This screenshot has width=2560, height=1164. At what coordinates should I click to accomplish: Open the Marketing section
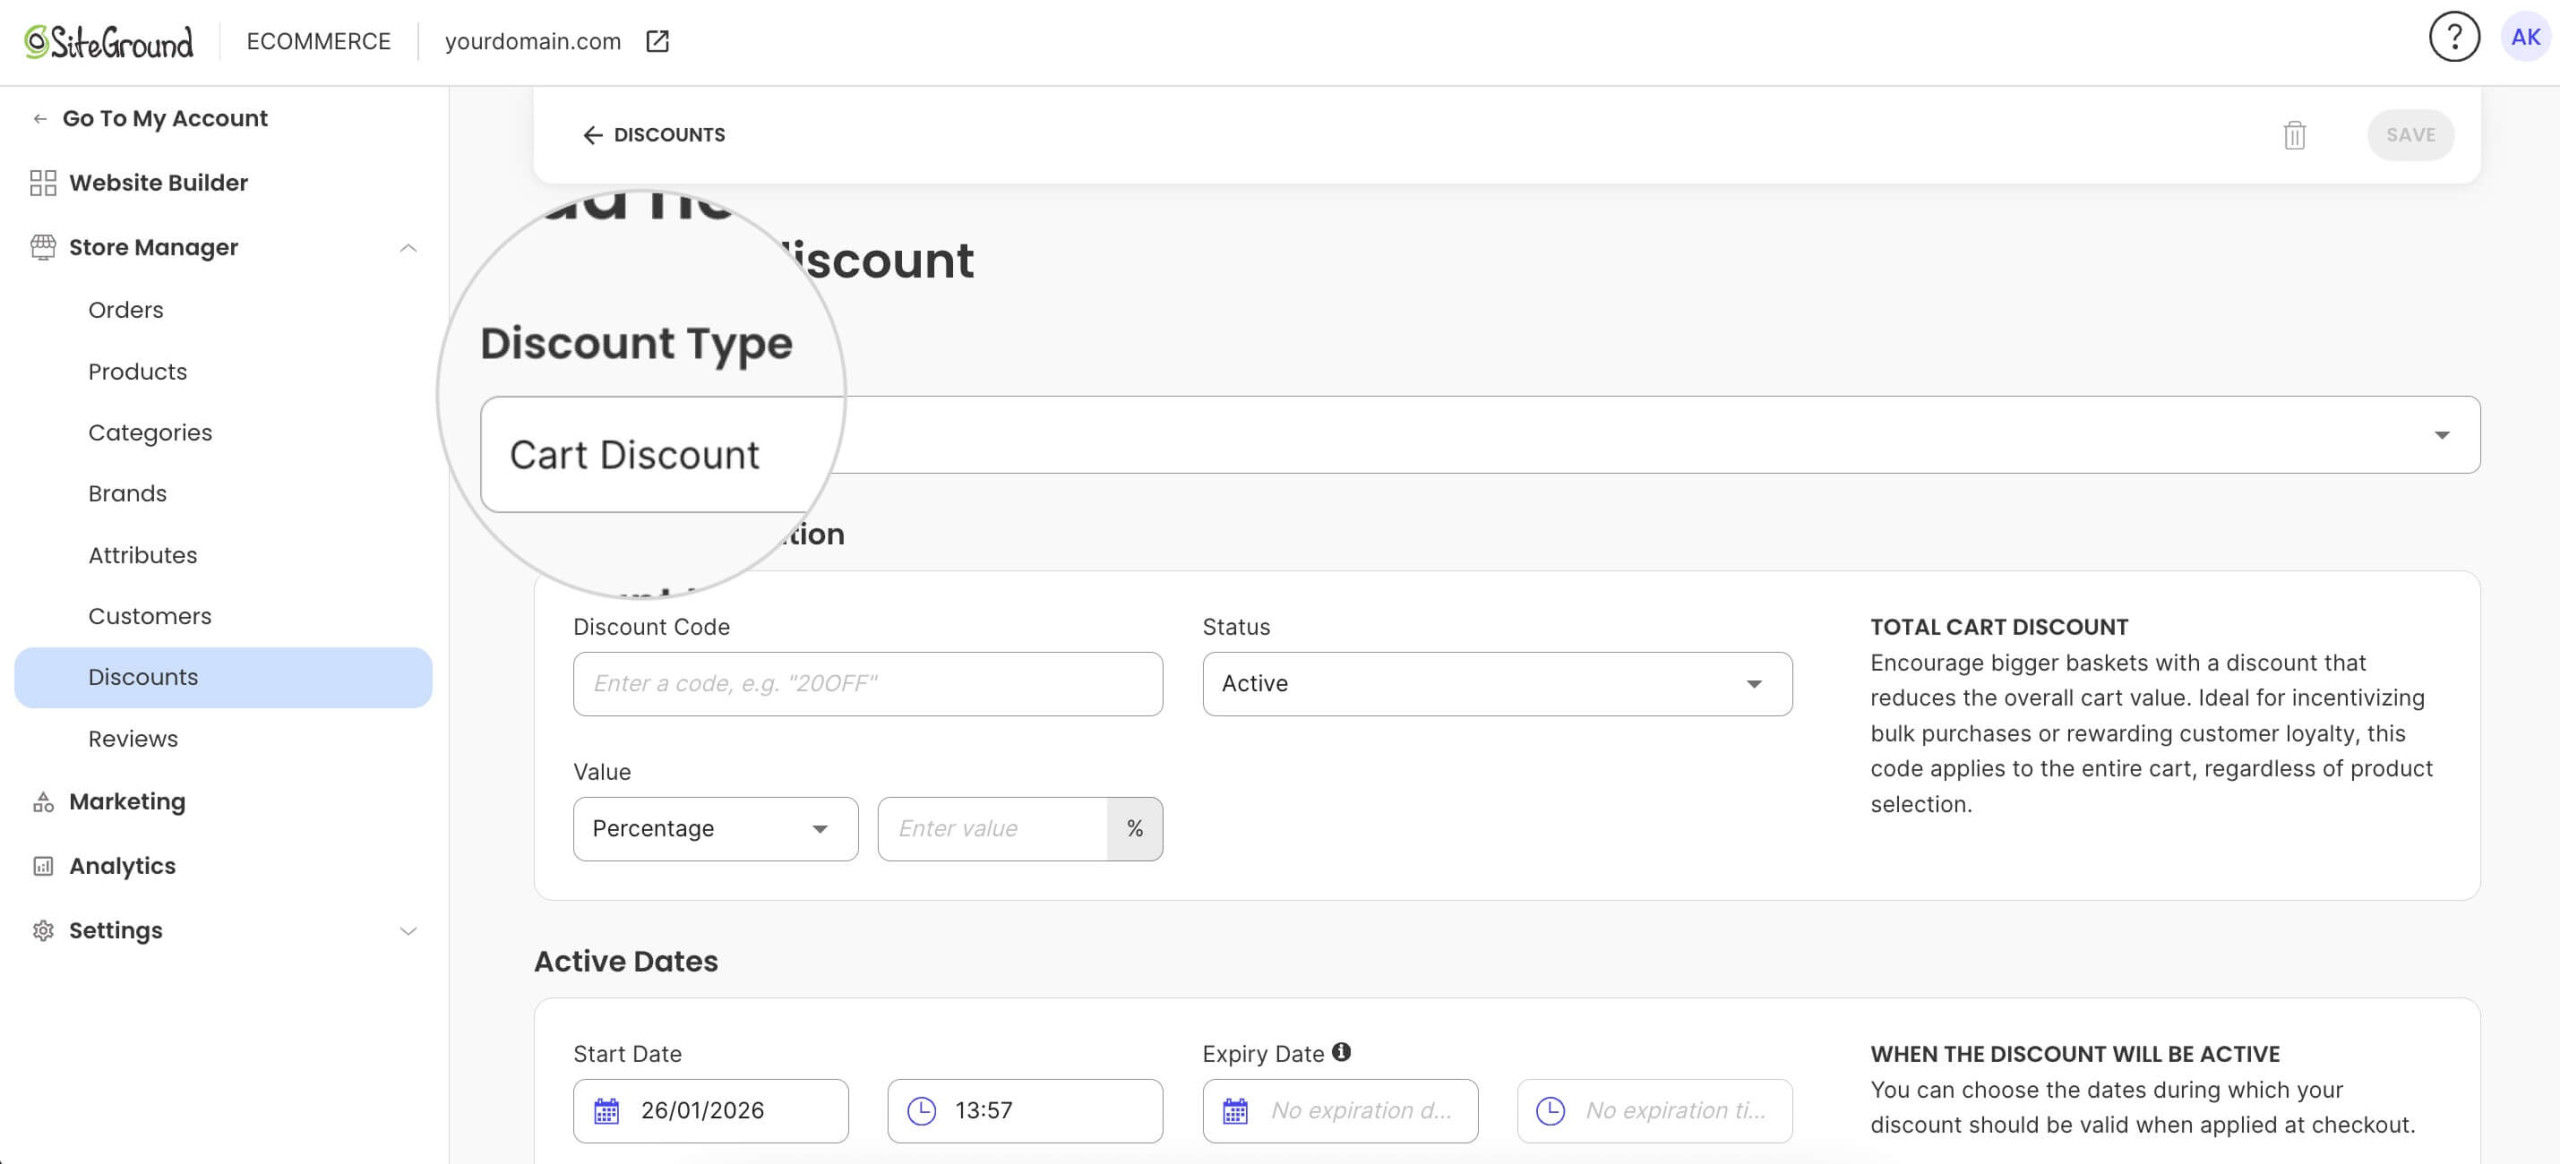pos(127,802)
